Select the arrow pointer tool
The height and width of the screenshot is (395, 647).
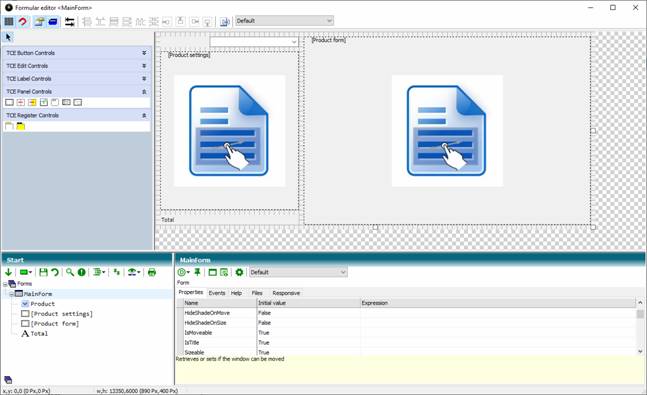click(8, 38)
